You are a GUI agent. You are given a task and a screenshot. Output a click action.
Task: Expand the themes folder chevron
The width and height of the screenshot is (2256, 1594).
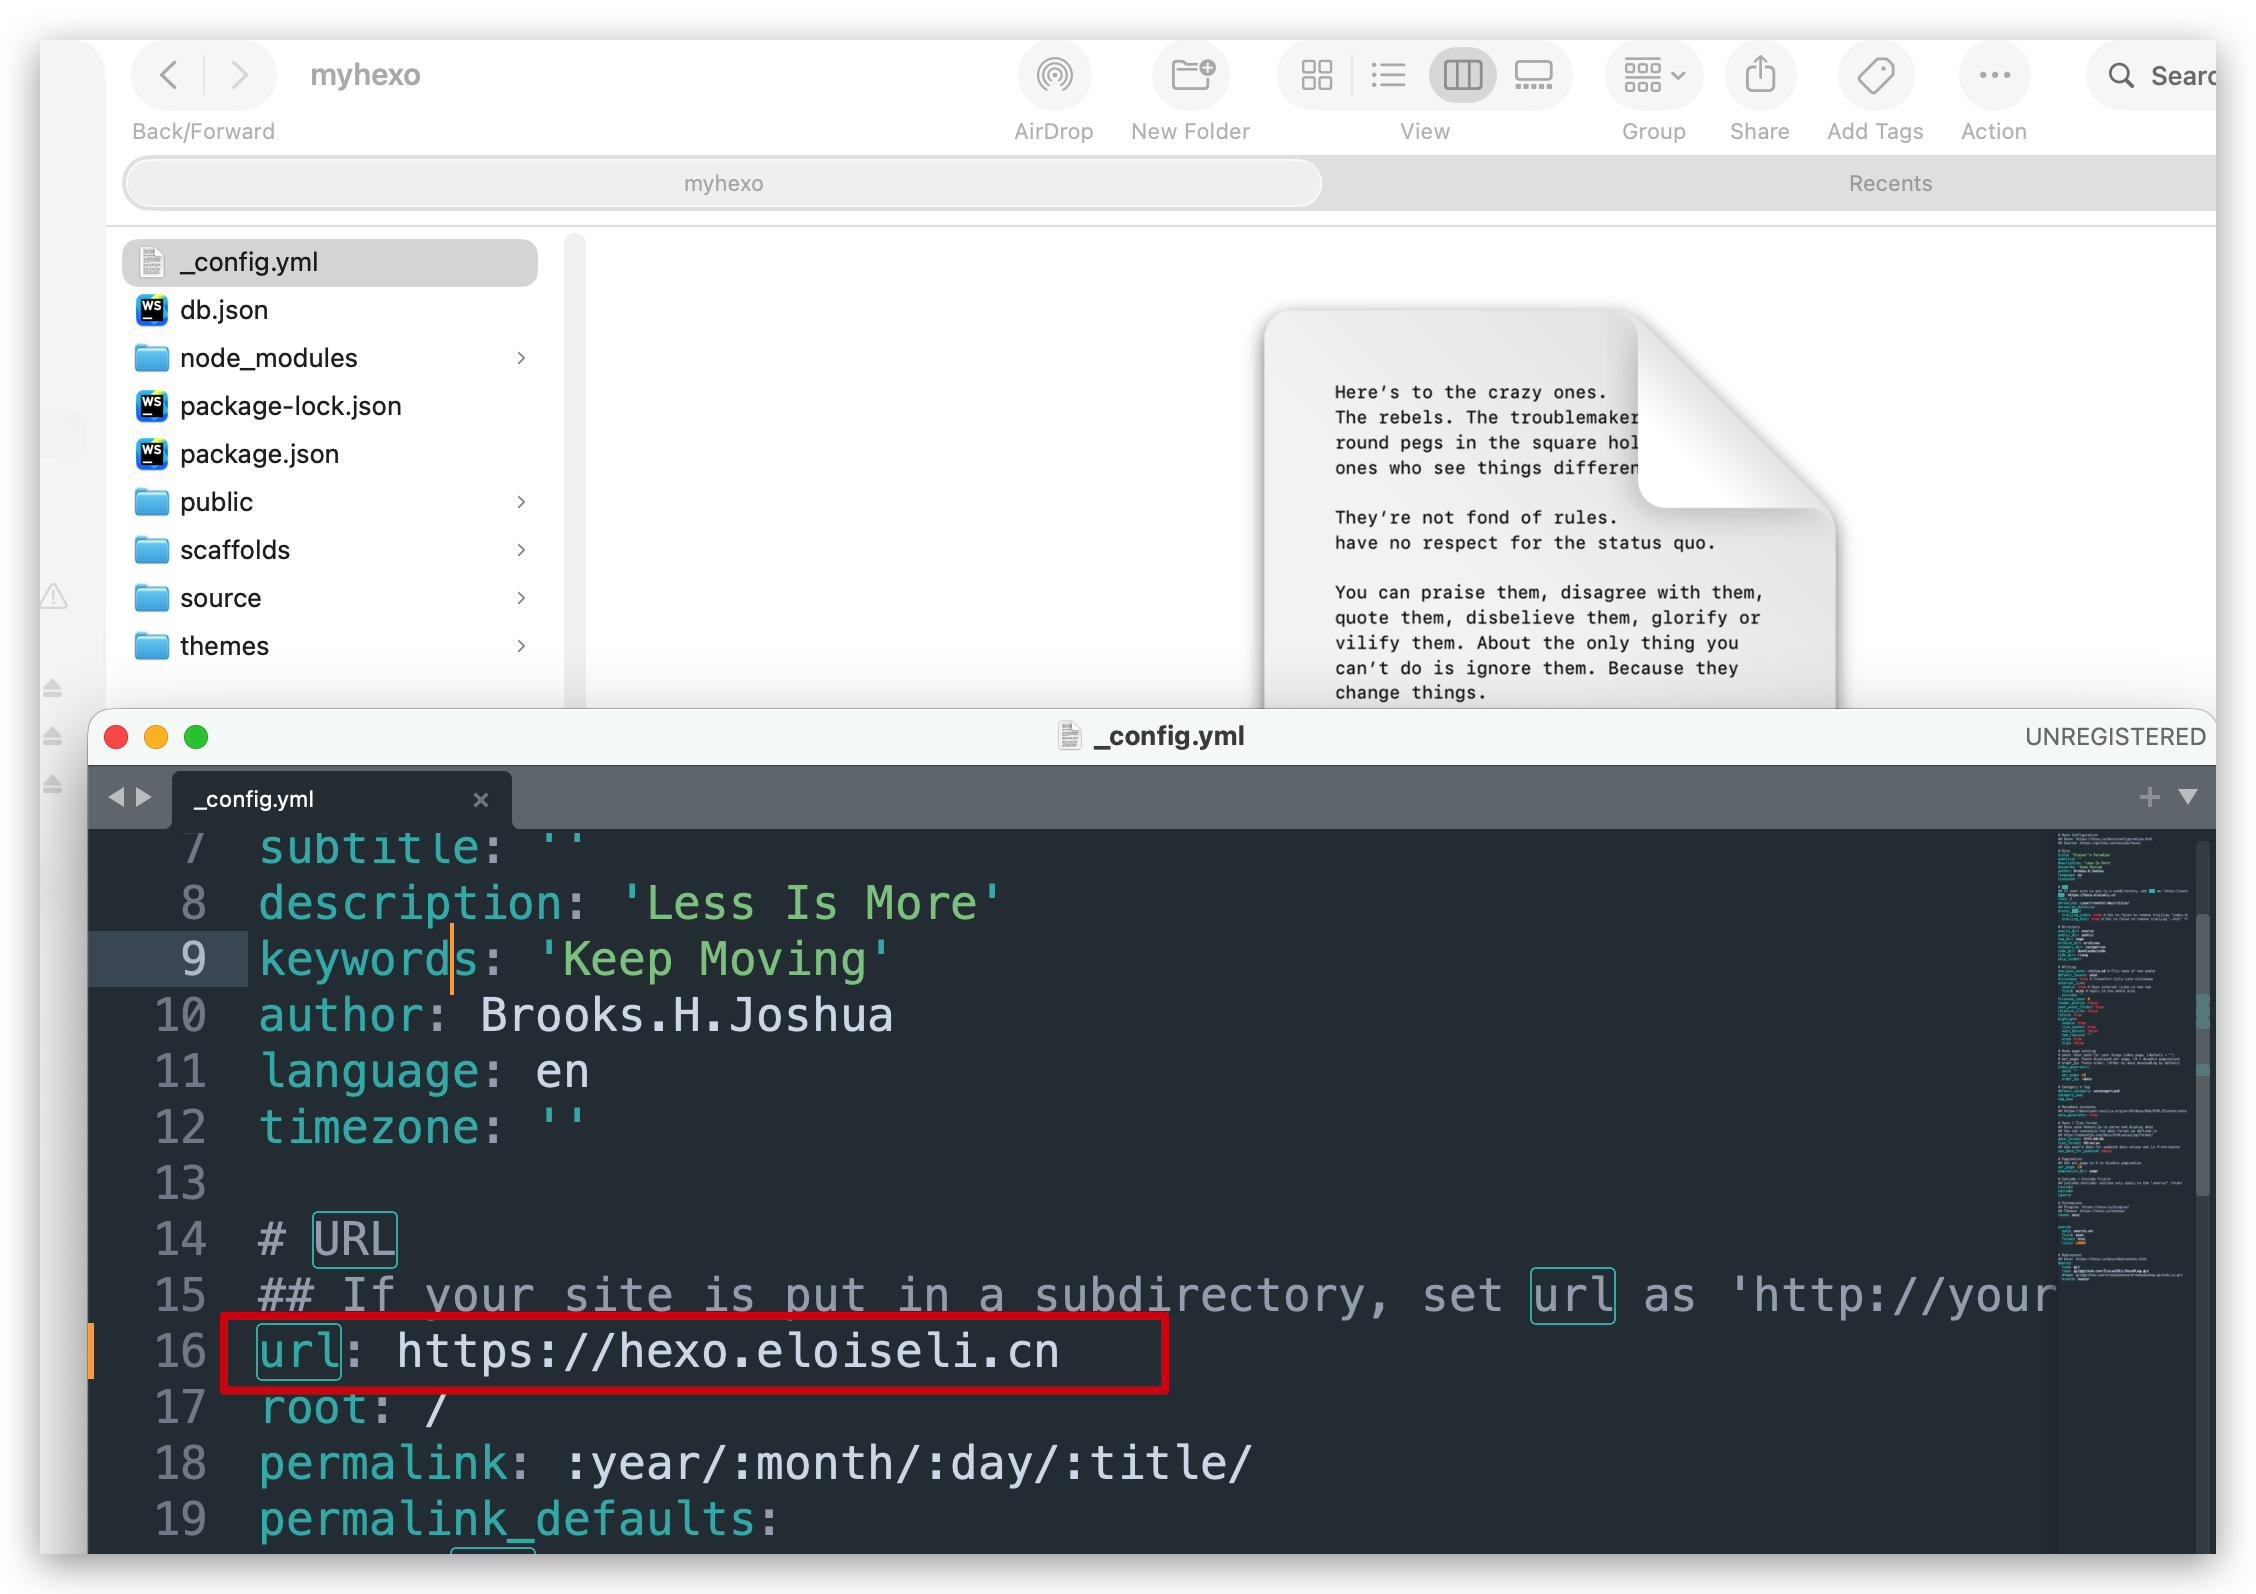tap(521, 646)
